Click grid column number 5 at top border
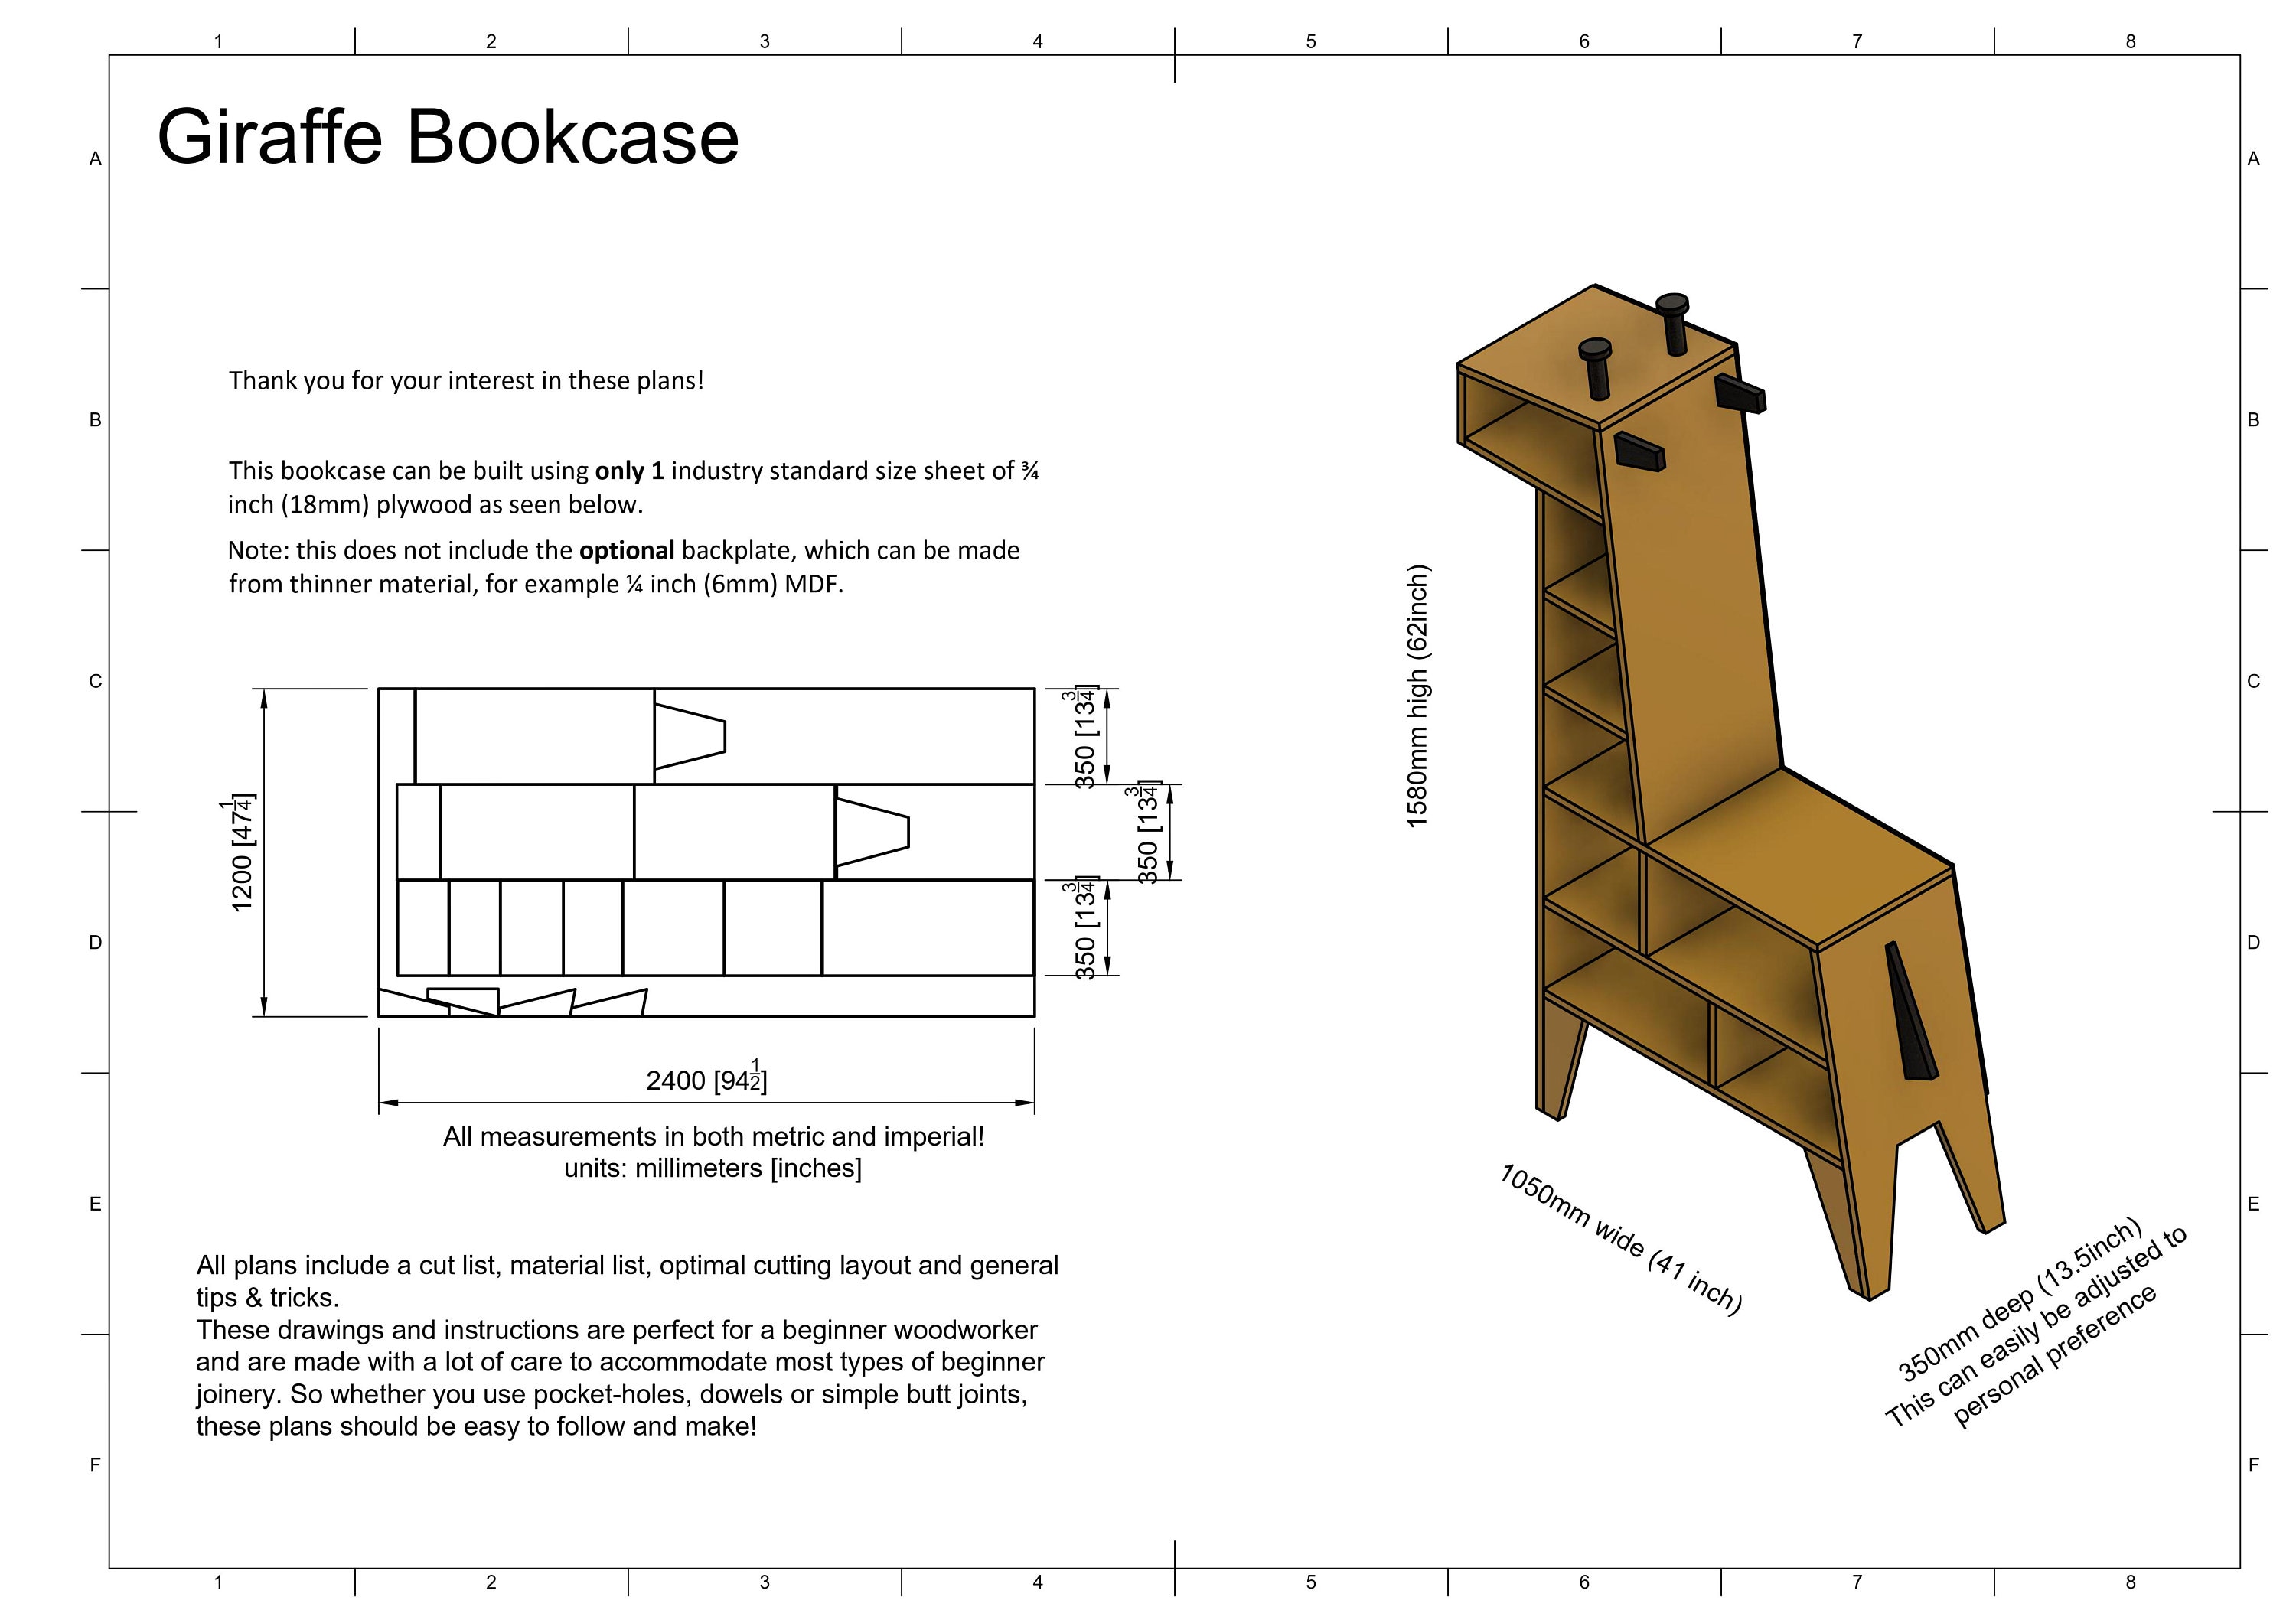Viewport: 2296px width, 1623px height. click(x=1312, y=42)
